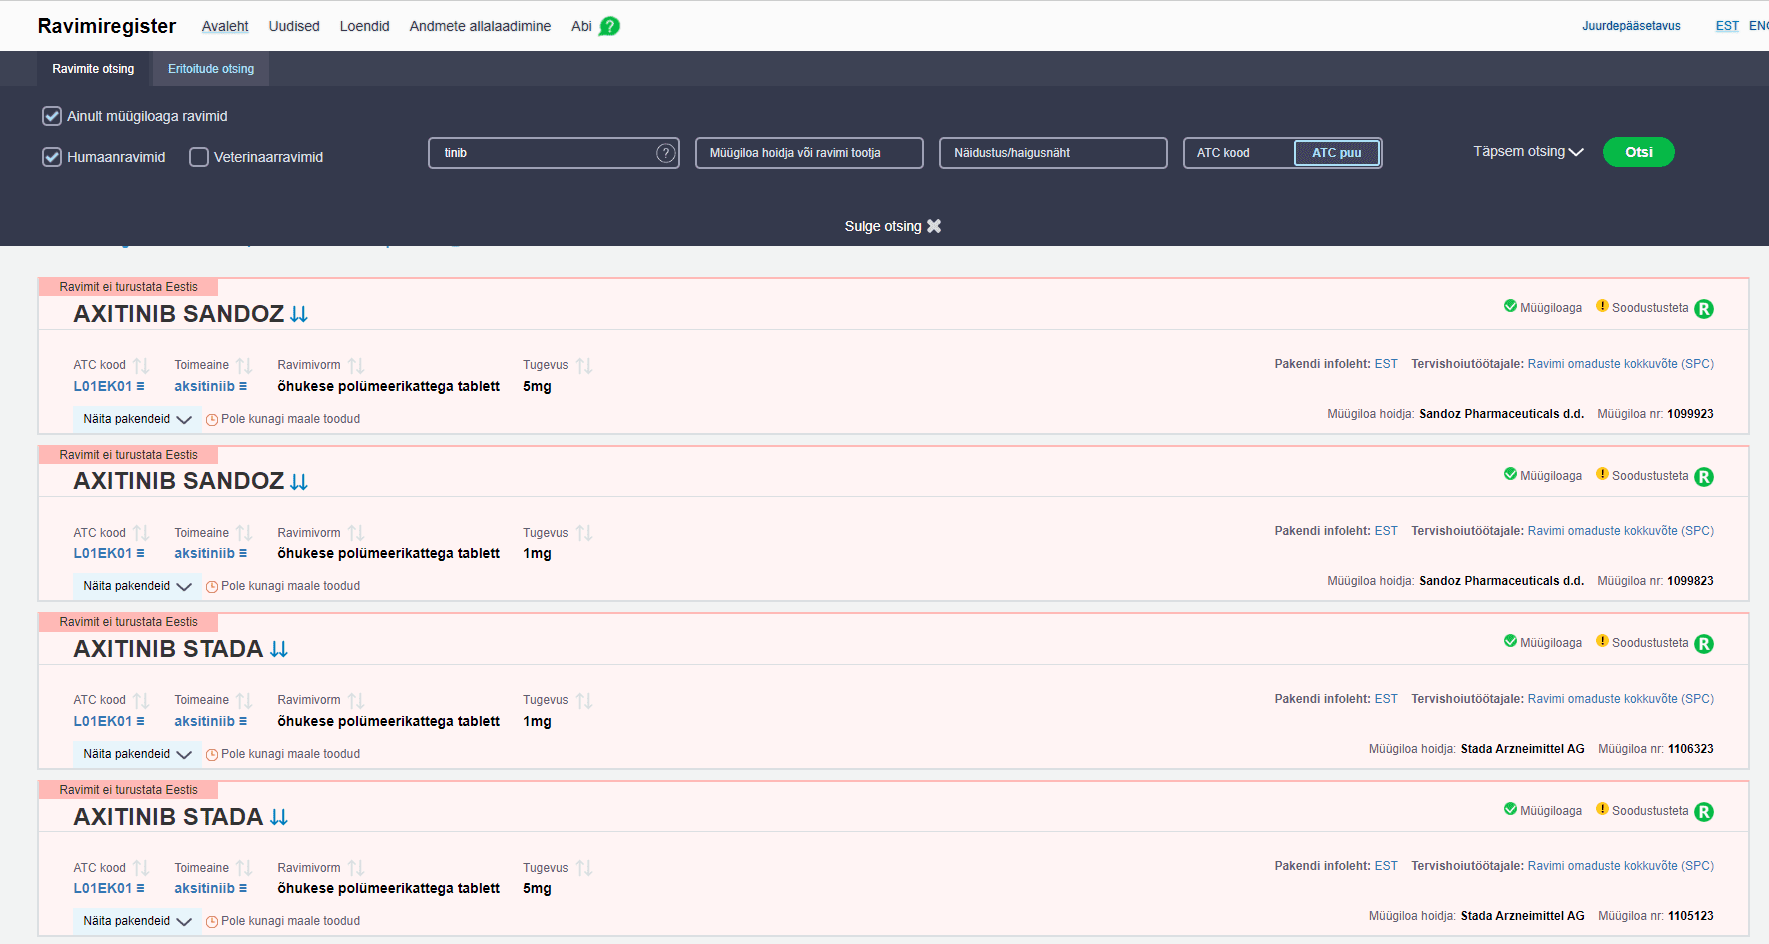Switch to Eritoitude otsing tab

click(x=211, y=69)
